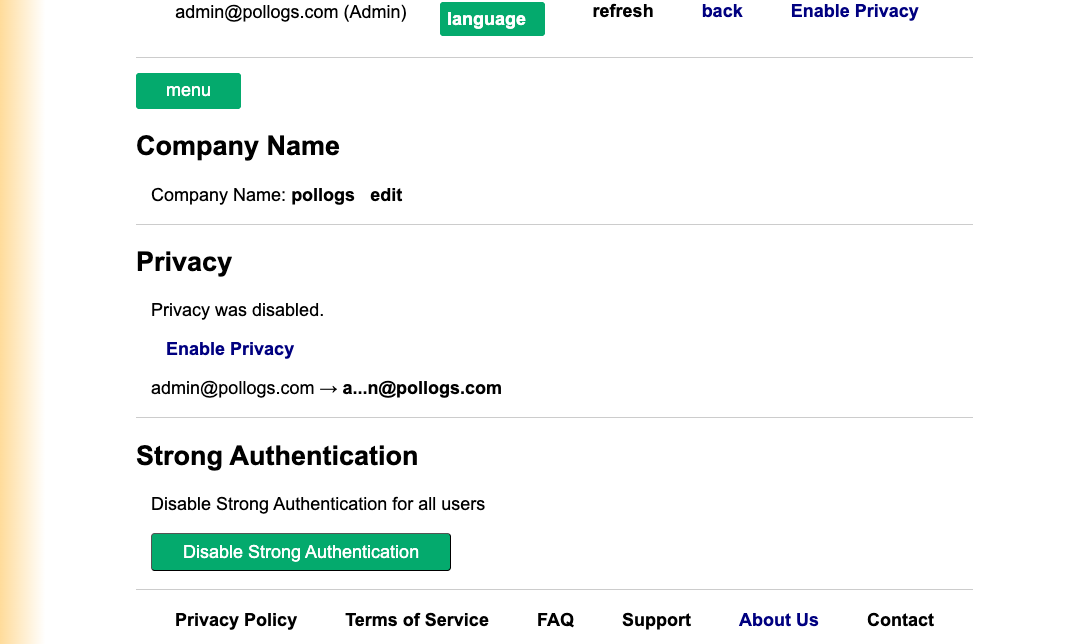
Task: Select the bold pollogs company name text
Action: tap(322, 195)
